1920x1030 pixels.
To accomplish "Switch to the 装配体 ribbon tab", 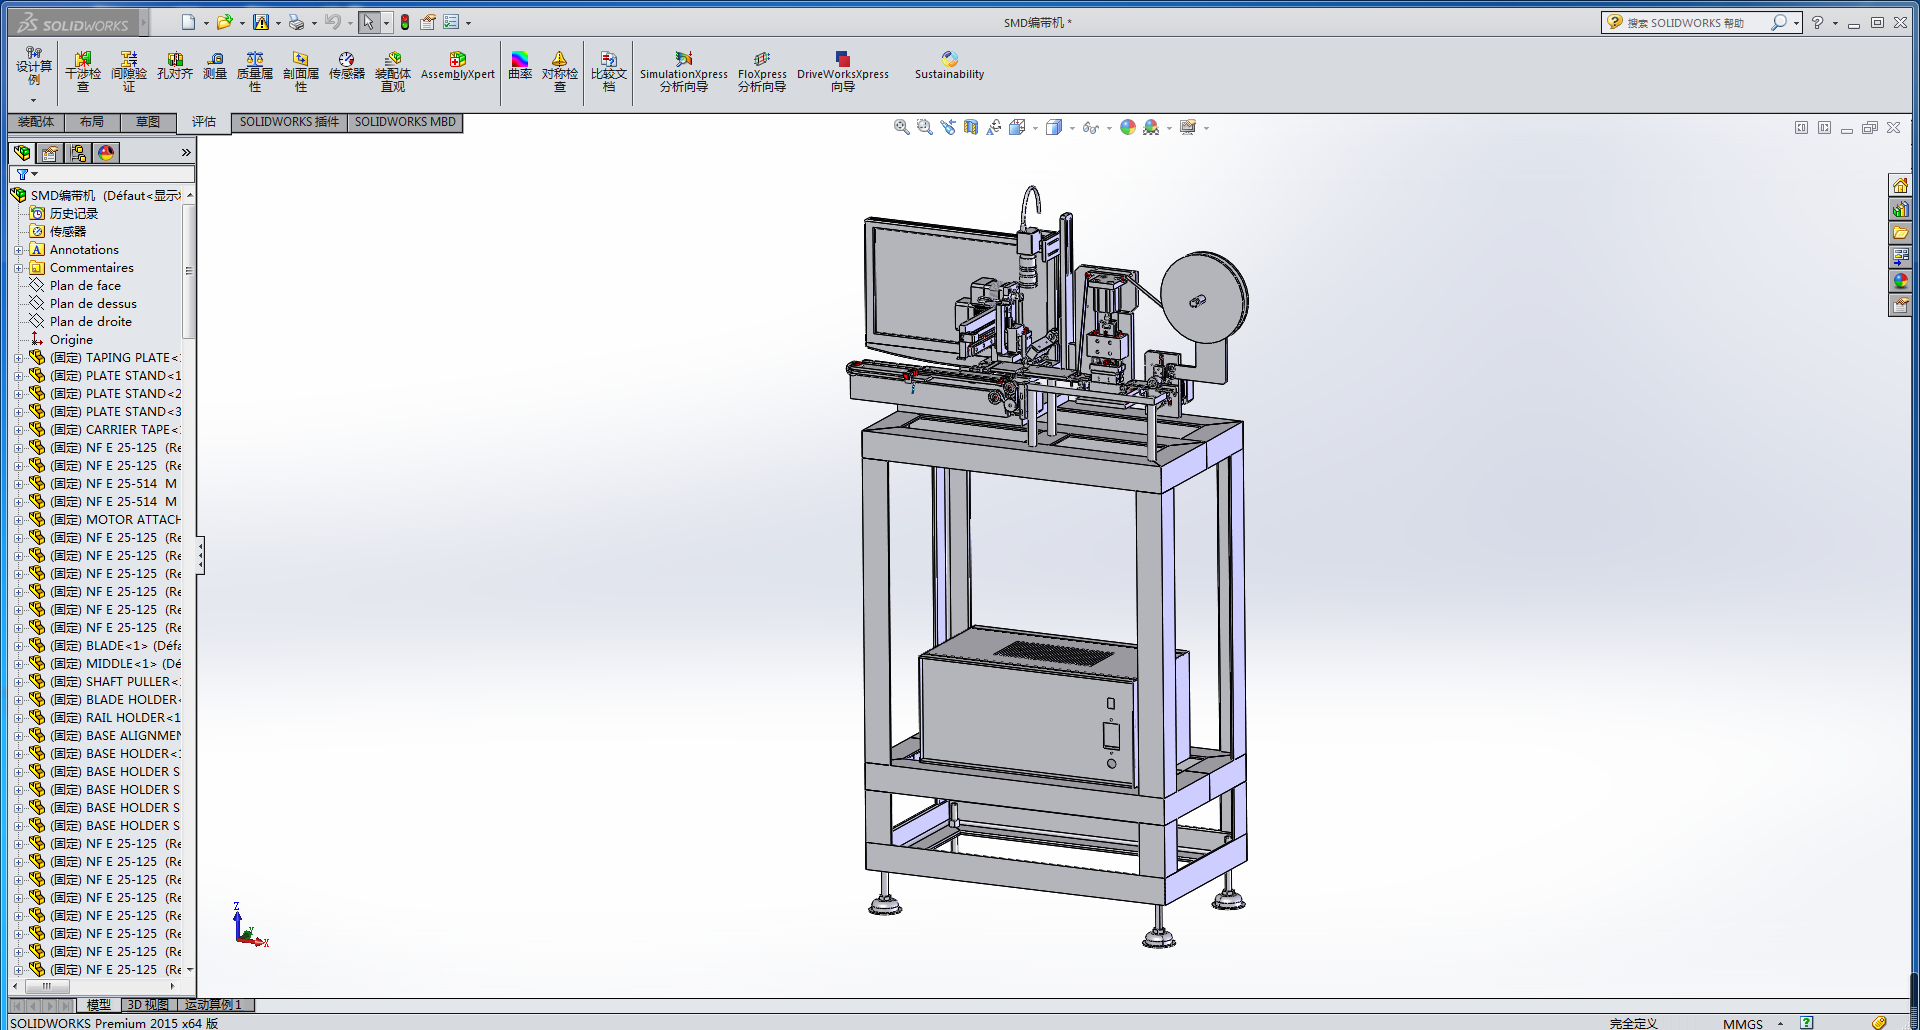I will pyautogui.click(x=36, y=122).
